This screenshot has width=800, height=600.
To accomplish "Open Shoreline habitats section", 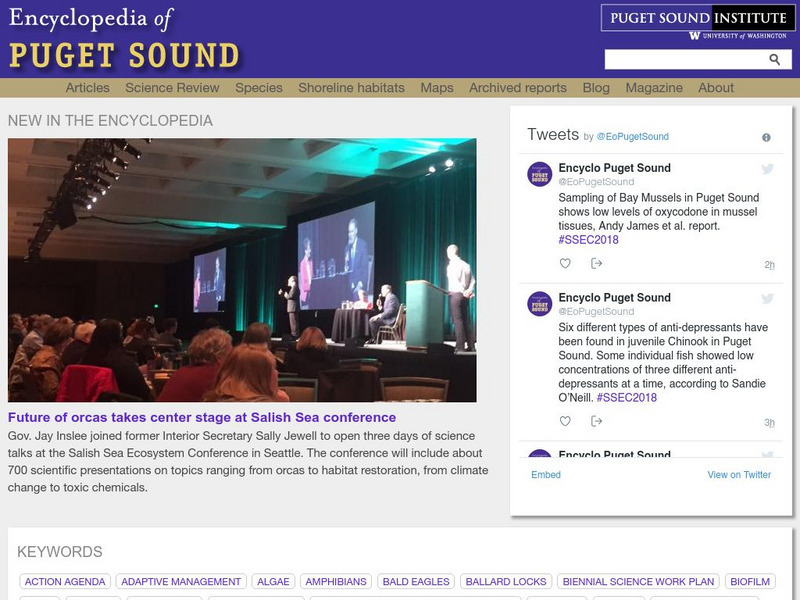I will pos(351,88).
